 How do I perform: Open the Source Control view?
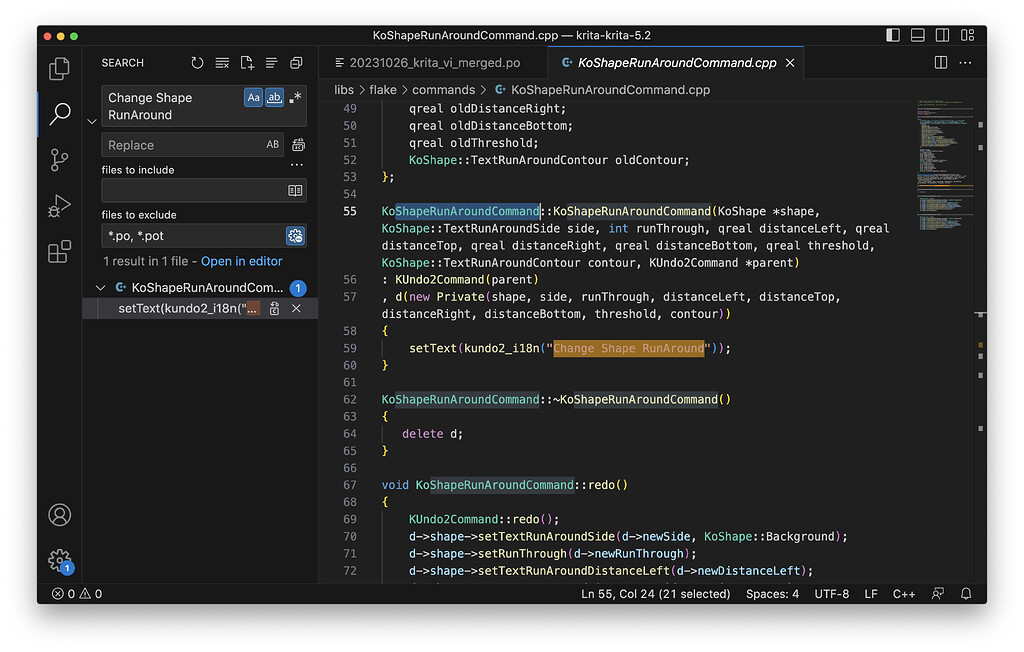60,160
